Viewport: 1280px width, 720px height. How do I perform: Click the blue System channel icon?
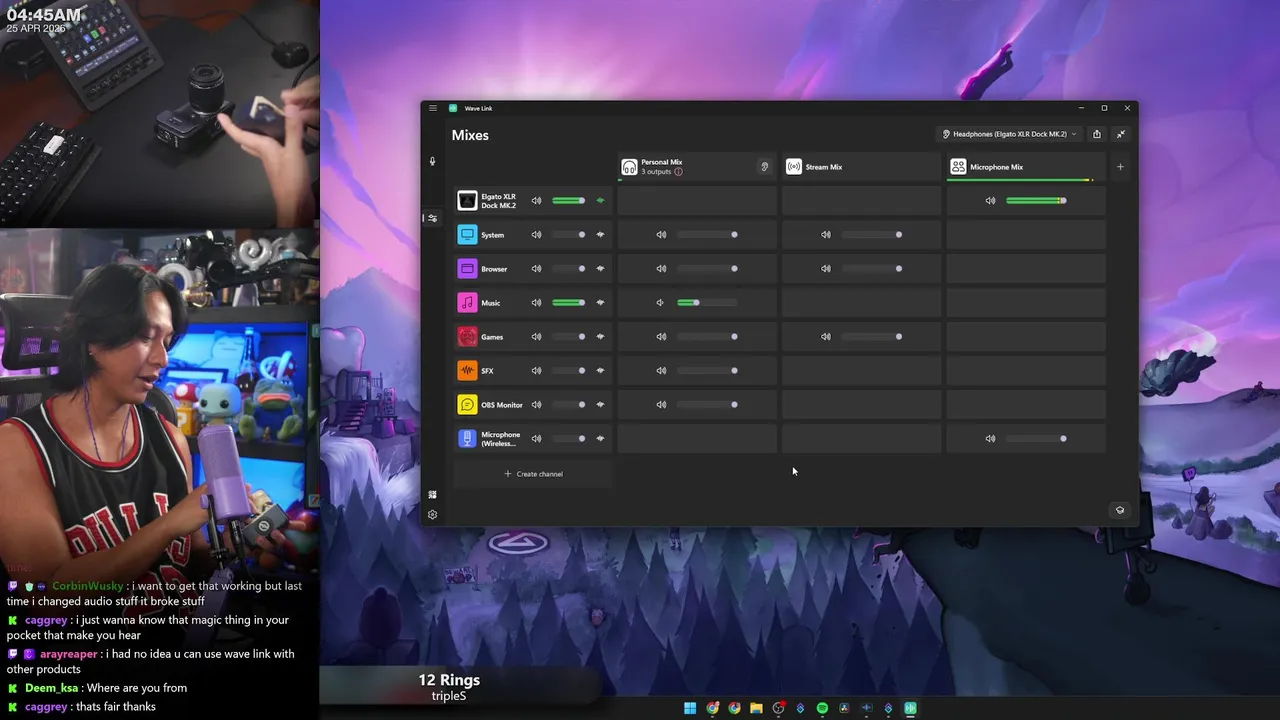pos(467,235)
